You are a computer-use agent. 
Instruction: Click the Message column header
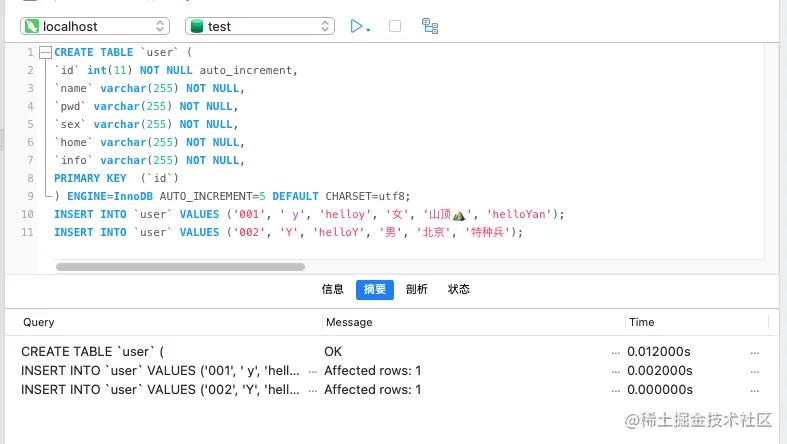coord(349,322)
